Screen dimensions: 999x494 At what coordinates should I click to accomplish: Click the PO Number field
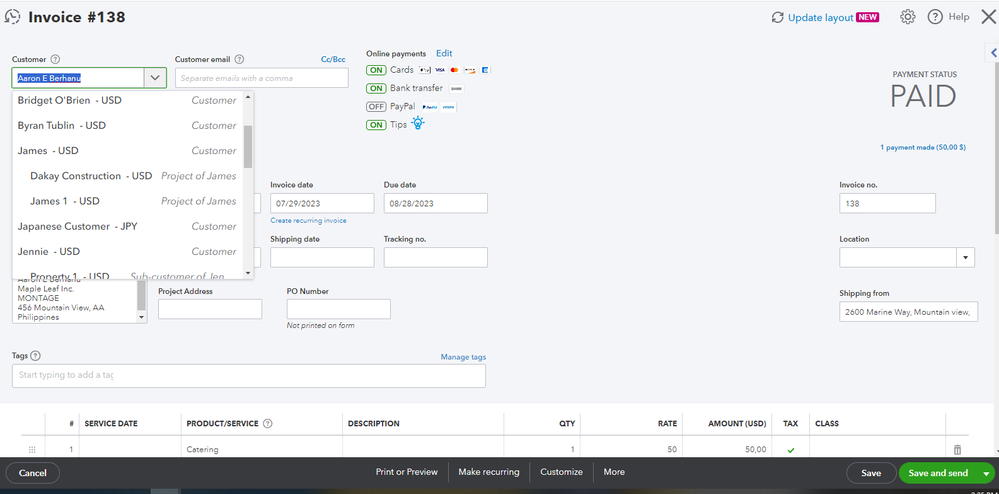(338, 309)
